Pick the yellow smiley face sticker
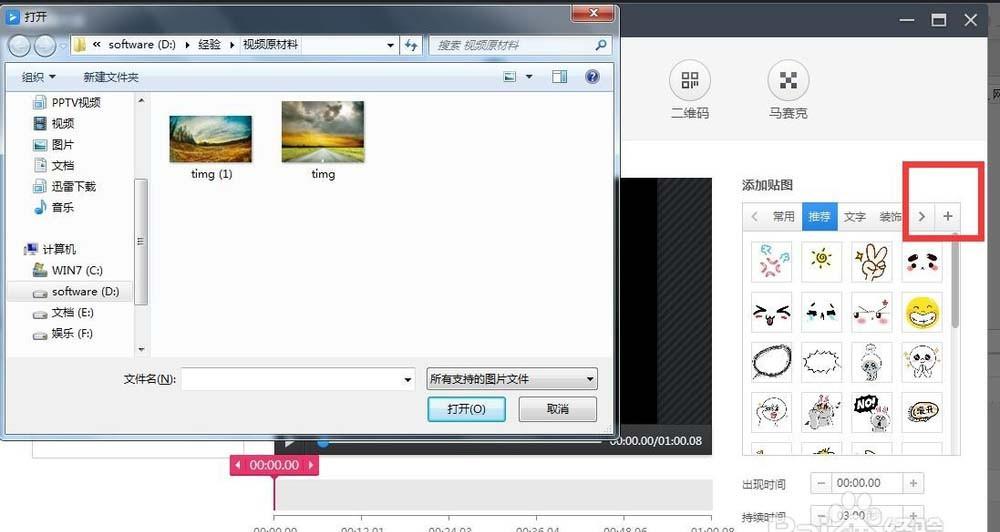This screenshot has height=532, width=1000. click(x=922, y=313)
